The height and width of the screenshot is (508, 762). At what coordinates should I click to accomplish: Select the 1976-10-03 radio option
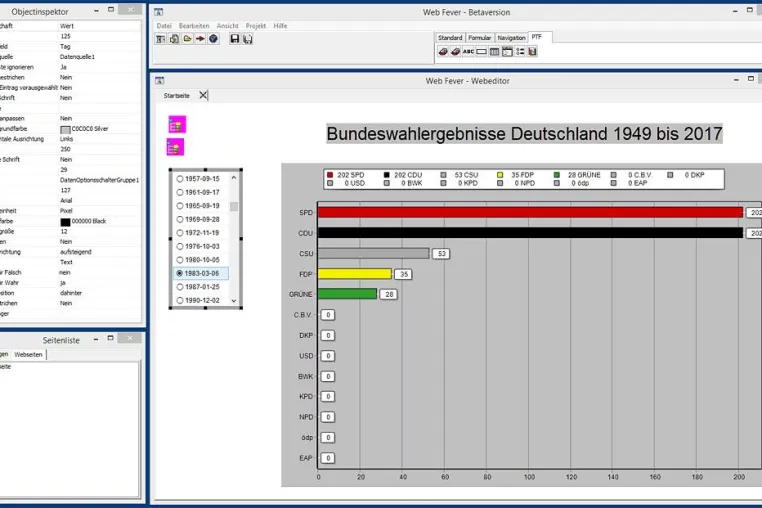[x=180, y=246]
